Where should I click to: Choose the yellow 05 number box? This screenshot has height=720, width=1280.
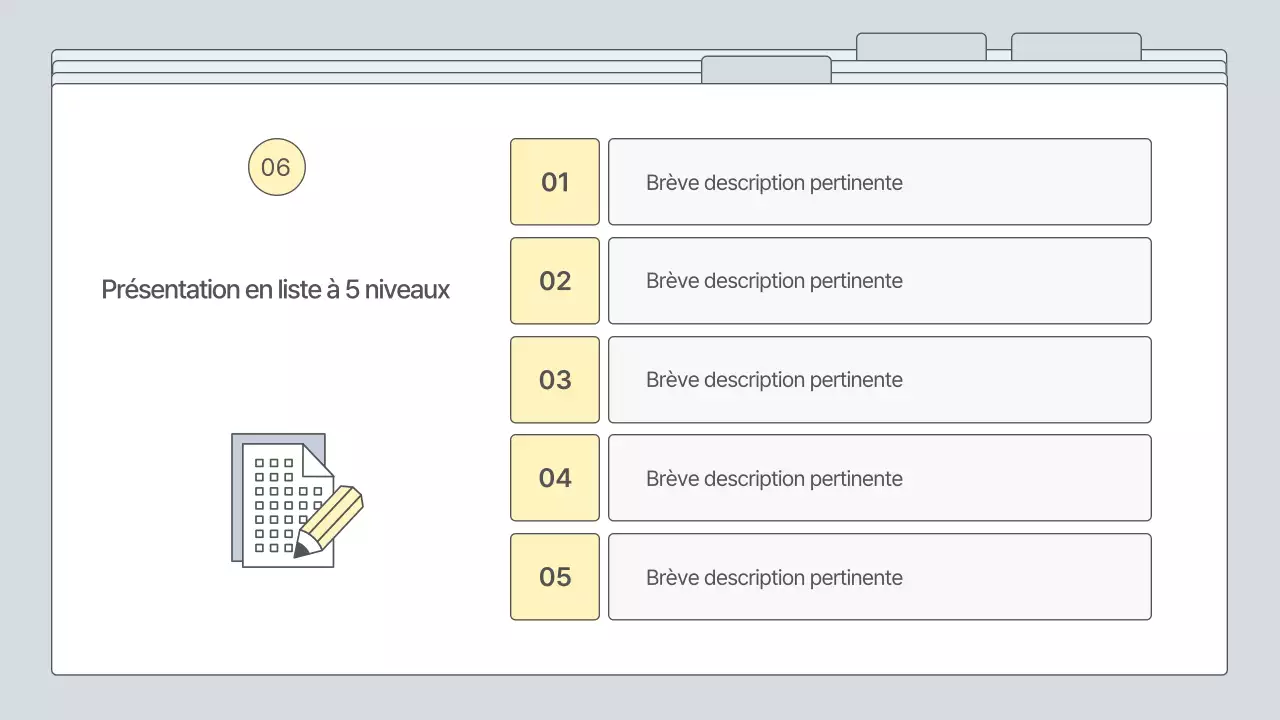[555, 577]
